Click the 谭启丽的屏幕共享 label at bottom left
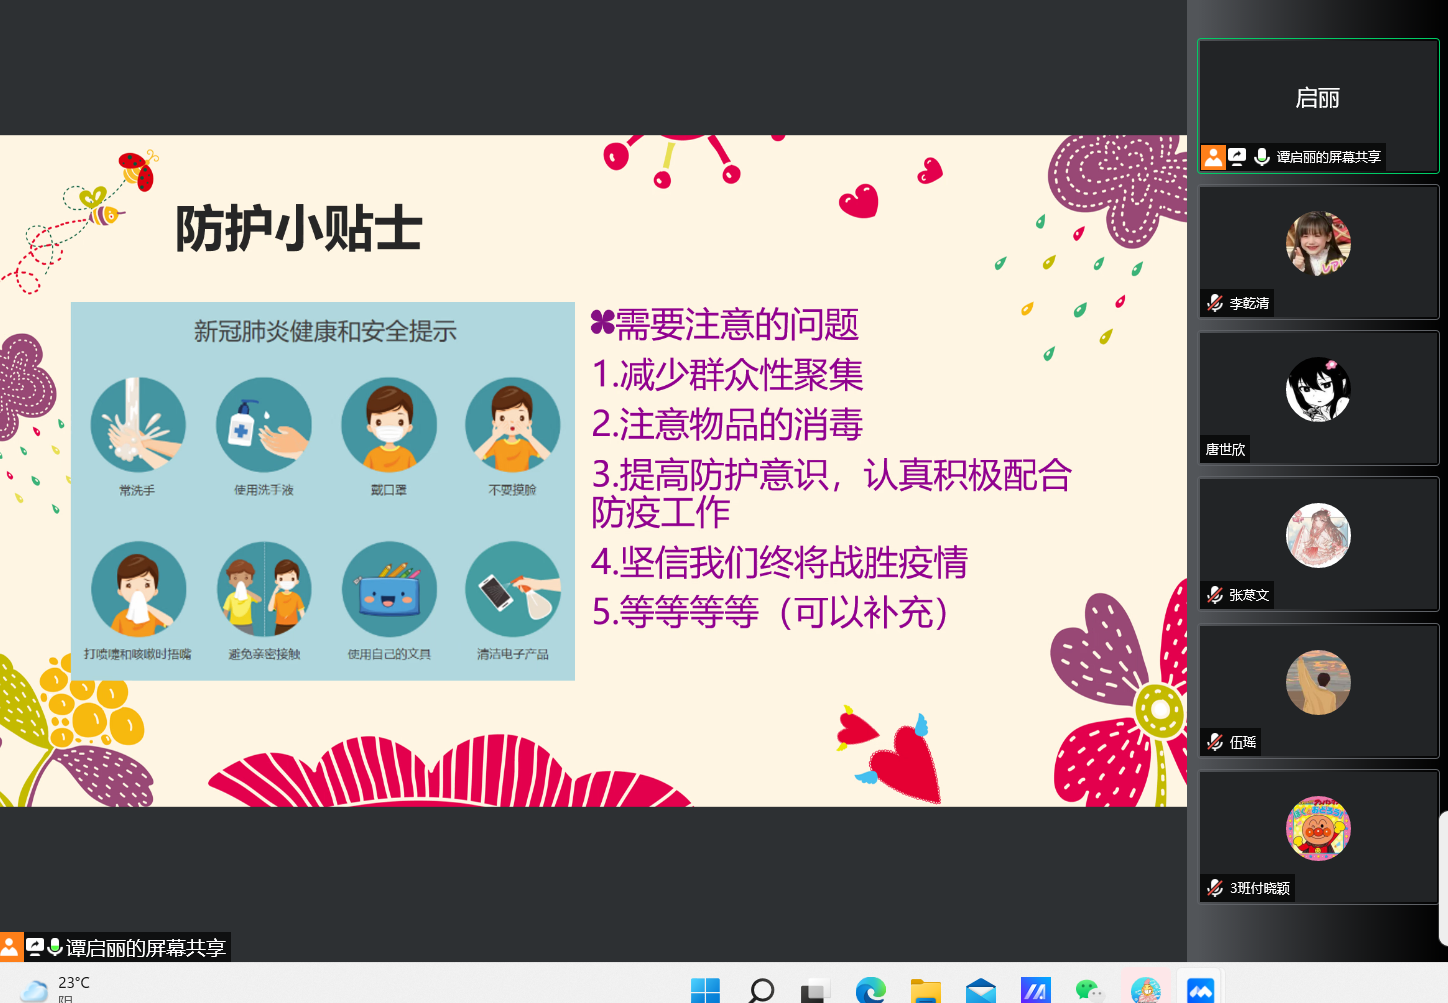 pos(145,948)
